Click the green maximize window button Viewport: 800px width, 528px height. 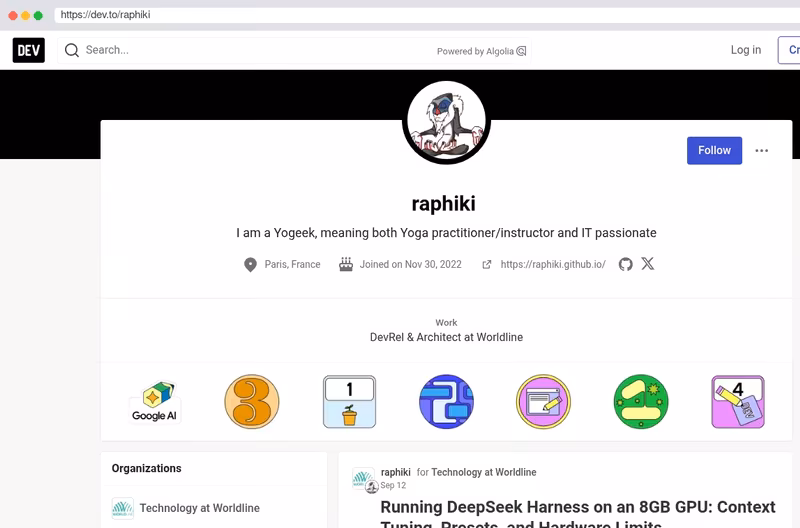[38, 15]
